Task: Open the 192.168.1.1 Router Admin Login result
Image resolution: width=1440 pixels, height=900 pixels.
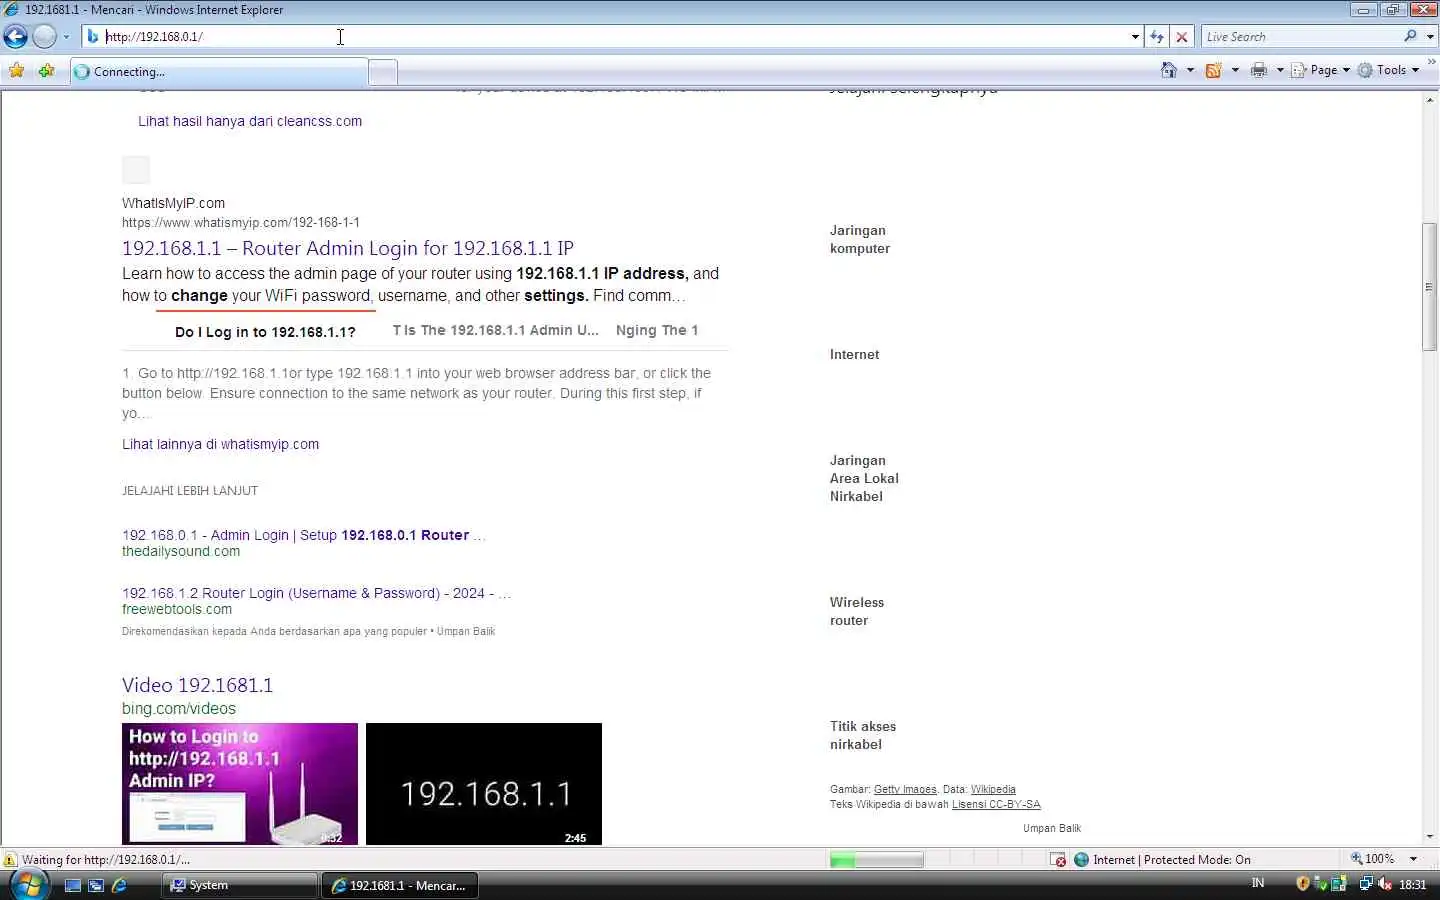Action: point(348,248)
